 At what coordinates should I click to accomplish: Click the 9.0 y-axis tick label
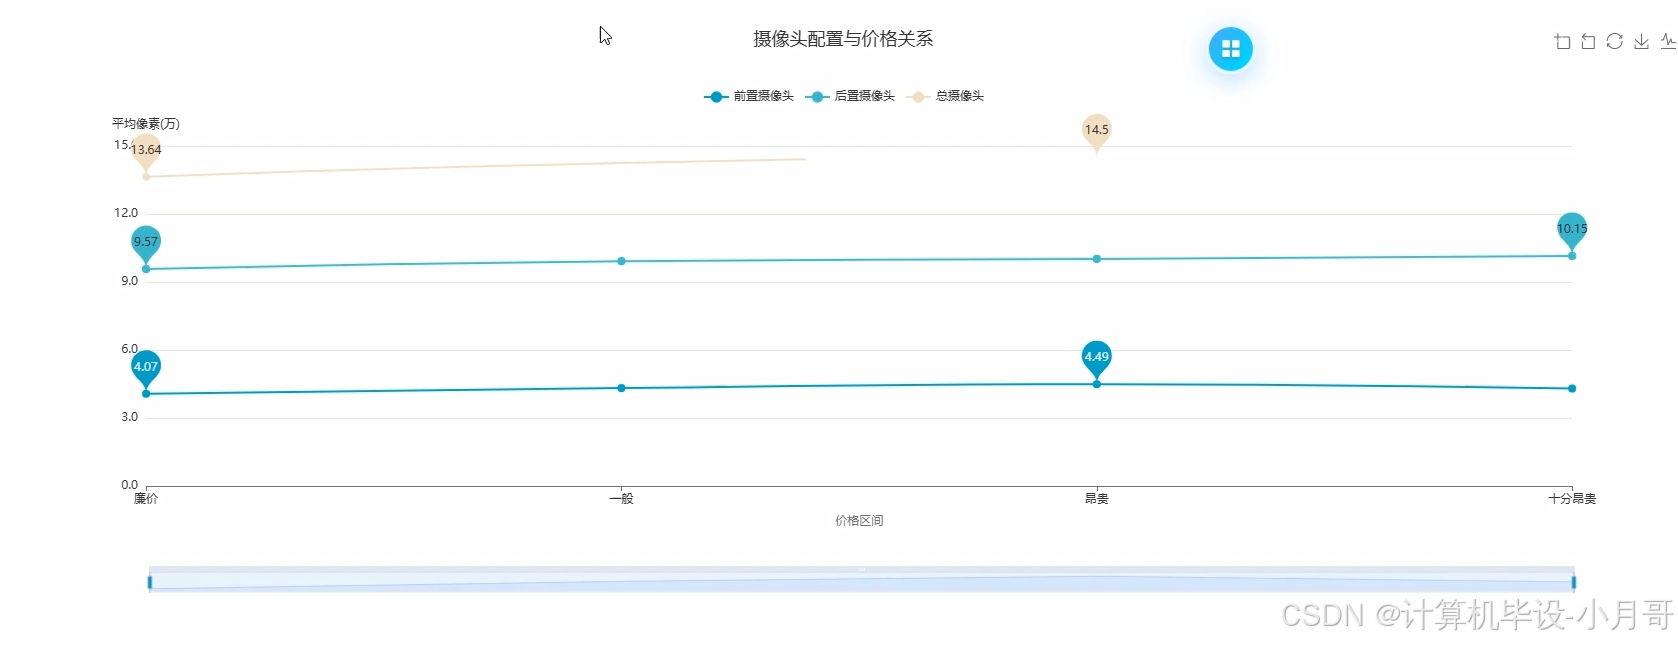coord(129,281)
